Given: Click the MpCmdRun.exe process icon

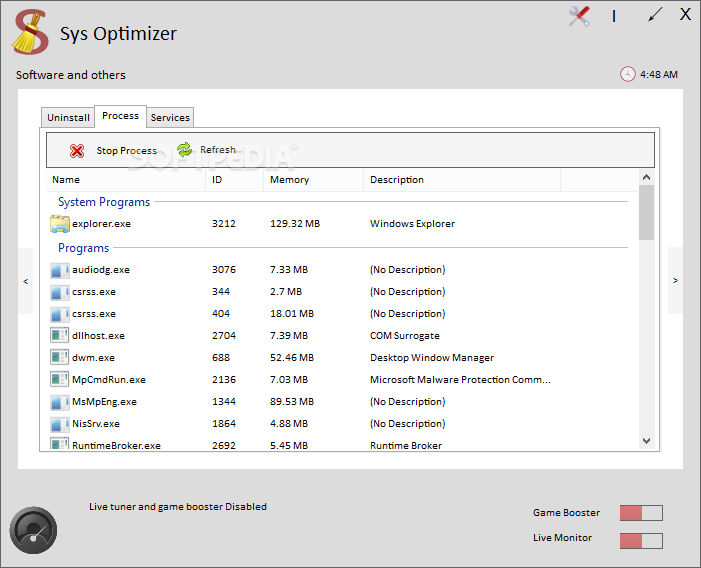Looking at the screenshot, I should [59, 379].
